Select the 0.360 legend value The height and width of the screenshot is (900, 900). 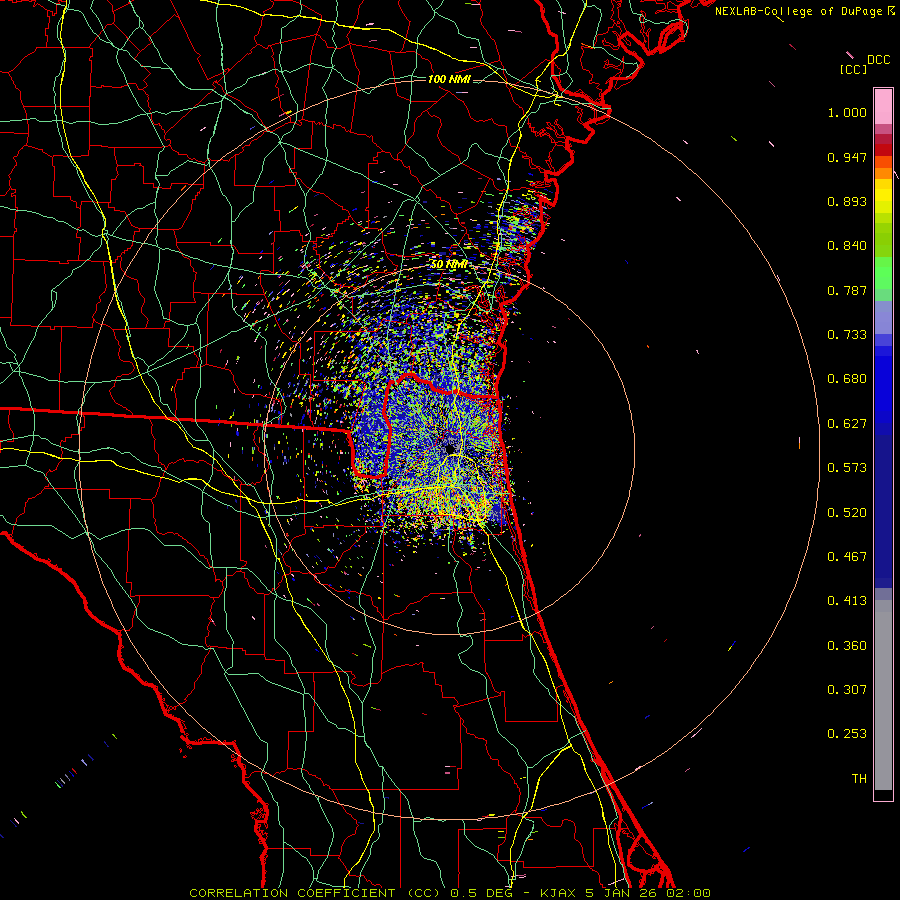[x=847, y=646]
